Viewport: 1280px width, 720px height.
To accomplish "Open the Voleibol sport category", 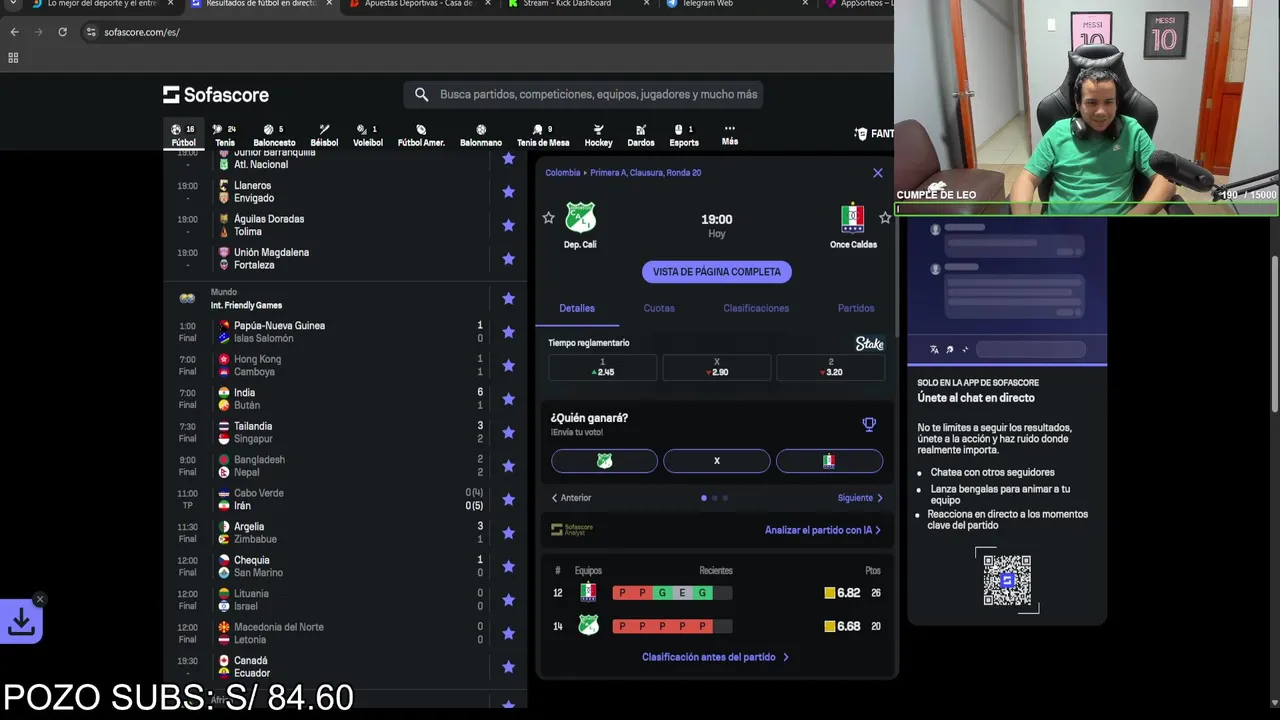I will pos(368,135).
